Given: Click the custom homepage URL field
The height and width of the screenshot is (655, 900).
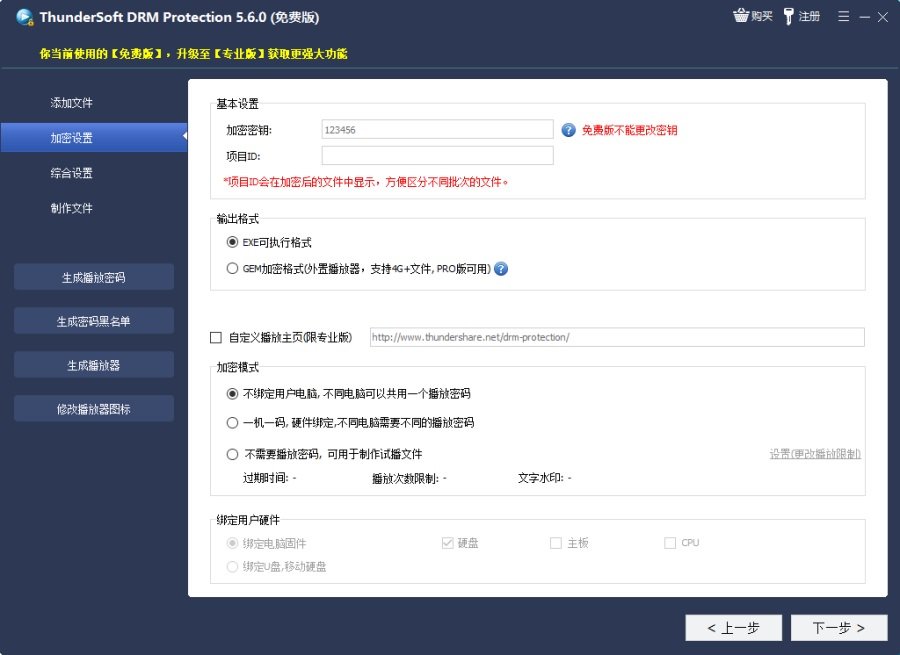Looking at the screenshot, I should pos(617,338).
